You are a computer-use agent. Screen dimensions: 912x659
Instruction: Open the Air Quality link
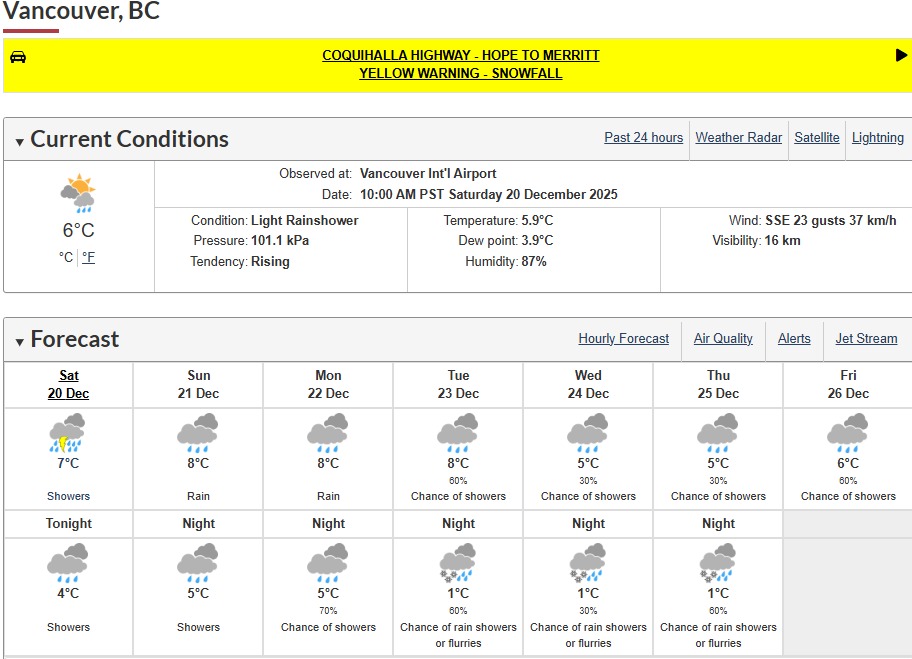(723, 339)
